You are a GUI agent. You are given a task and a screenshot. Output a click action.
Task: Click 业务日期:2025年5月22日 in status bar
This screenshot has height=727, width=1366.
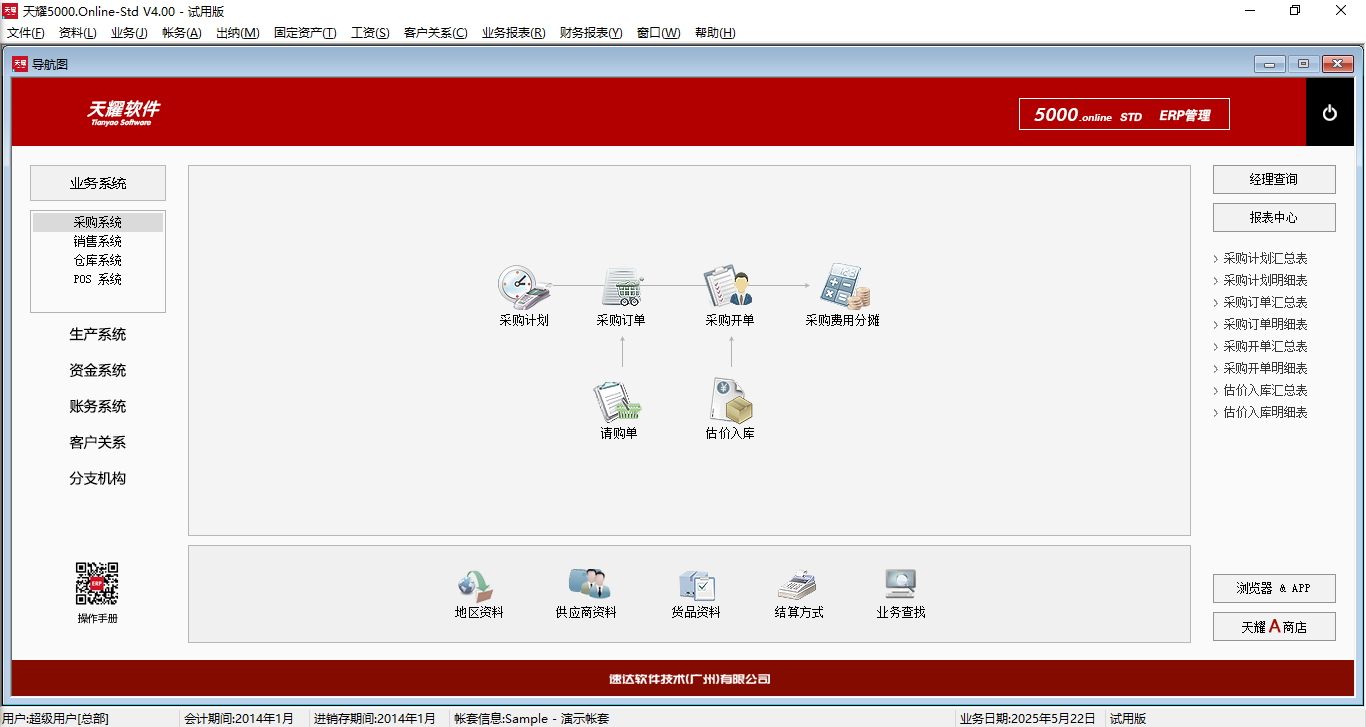[1028, 718]
